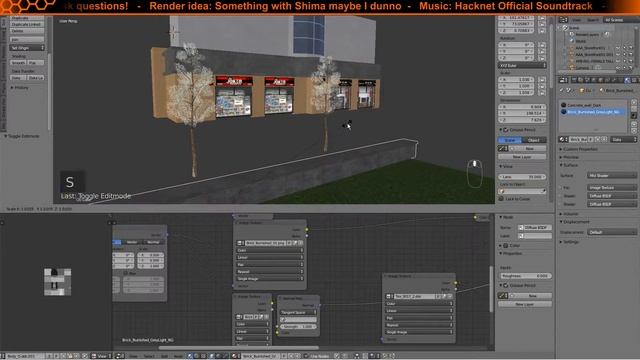Open Tangent Space dropdown in Normal Map node
Image resolution: width=640 pixels, height=360 pixels.
tap(298, 312)
